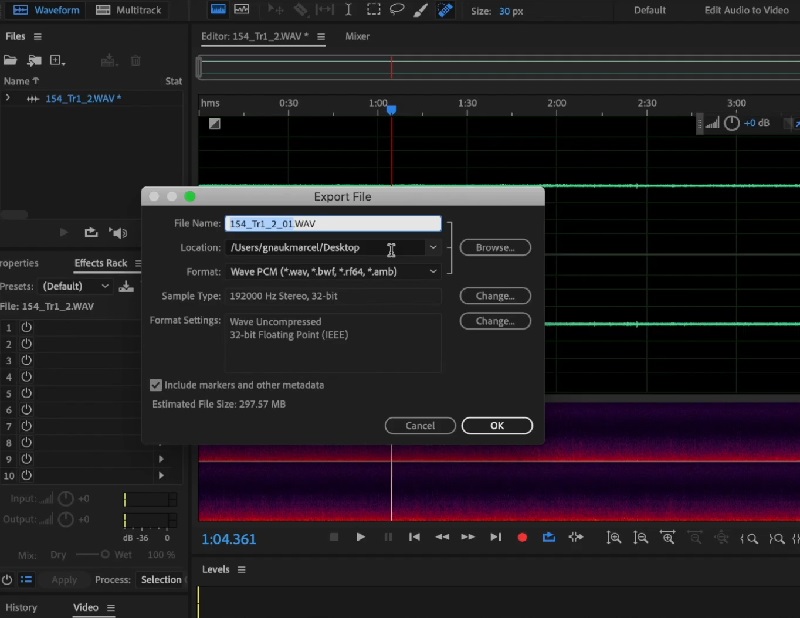
Task: Toggle the Loop Playback transport icon
Action: 549,537
